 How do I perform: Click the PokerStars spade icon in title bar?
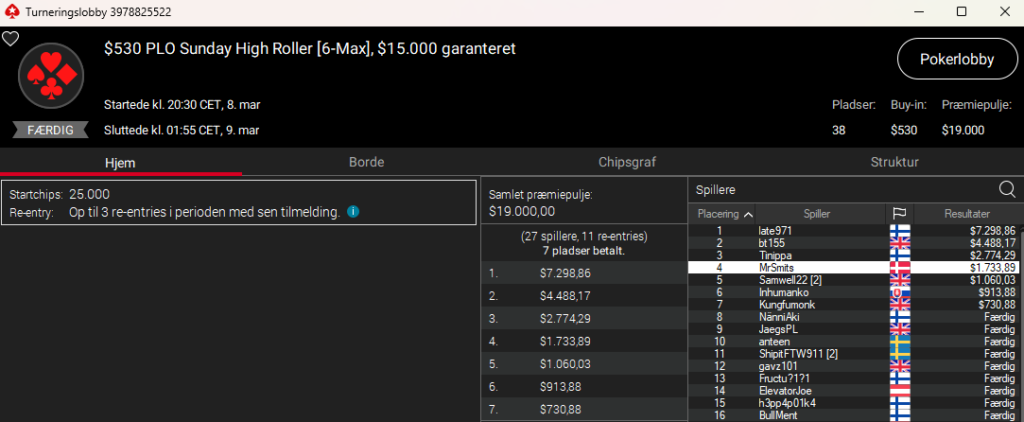coord(10,11)
